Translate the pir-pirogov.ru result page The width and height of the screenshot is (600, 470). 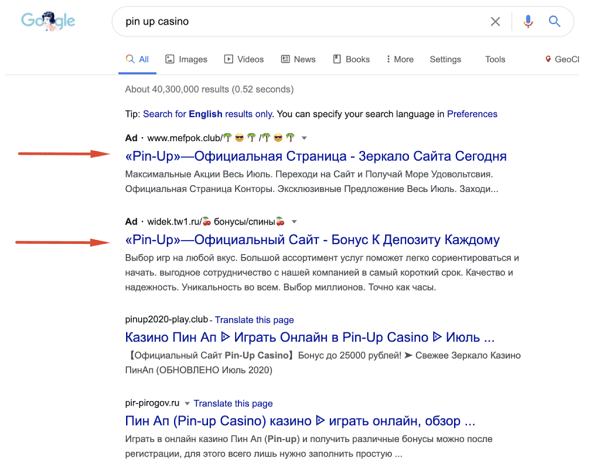pyautogui.click(x=233, y=404)
